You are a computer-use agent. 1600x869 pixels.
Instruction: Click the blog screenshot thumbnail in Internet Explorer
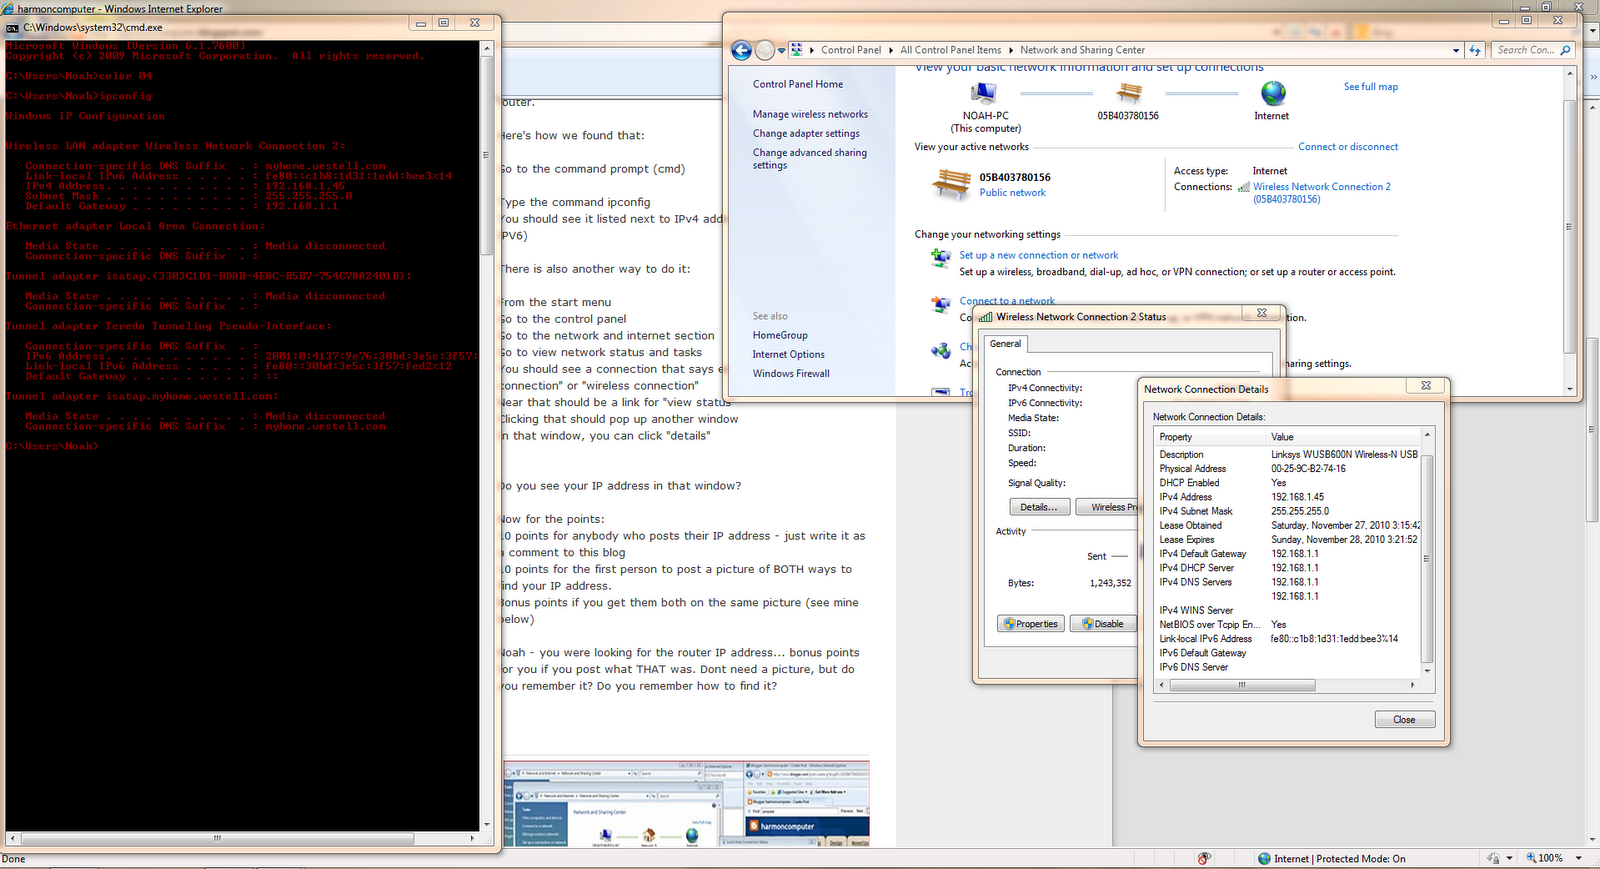click(686, 803)
